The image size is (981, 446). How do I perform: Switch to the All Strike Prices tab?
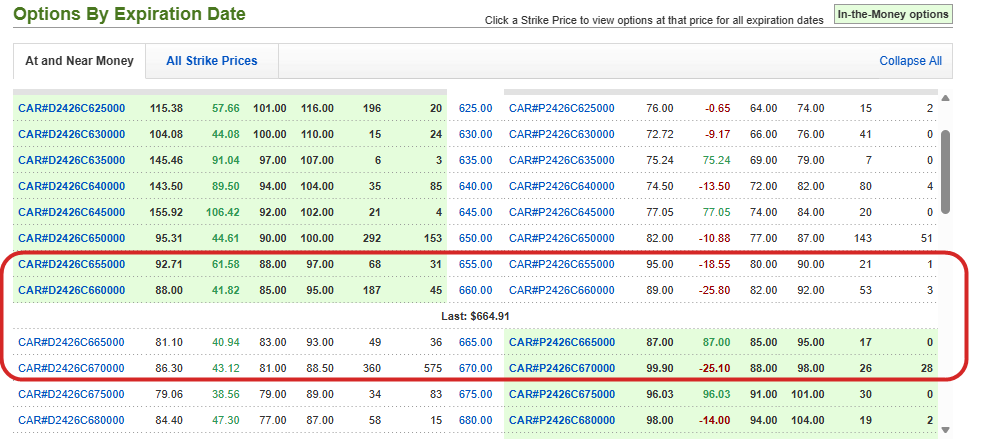pyautogui.click(x=211, y=61)
